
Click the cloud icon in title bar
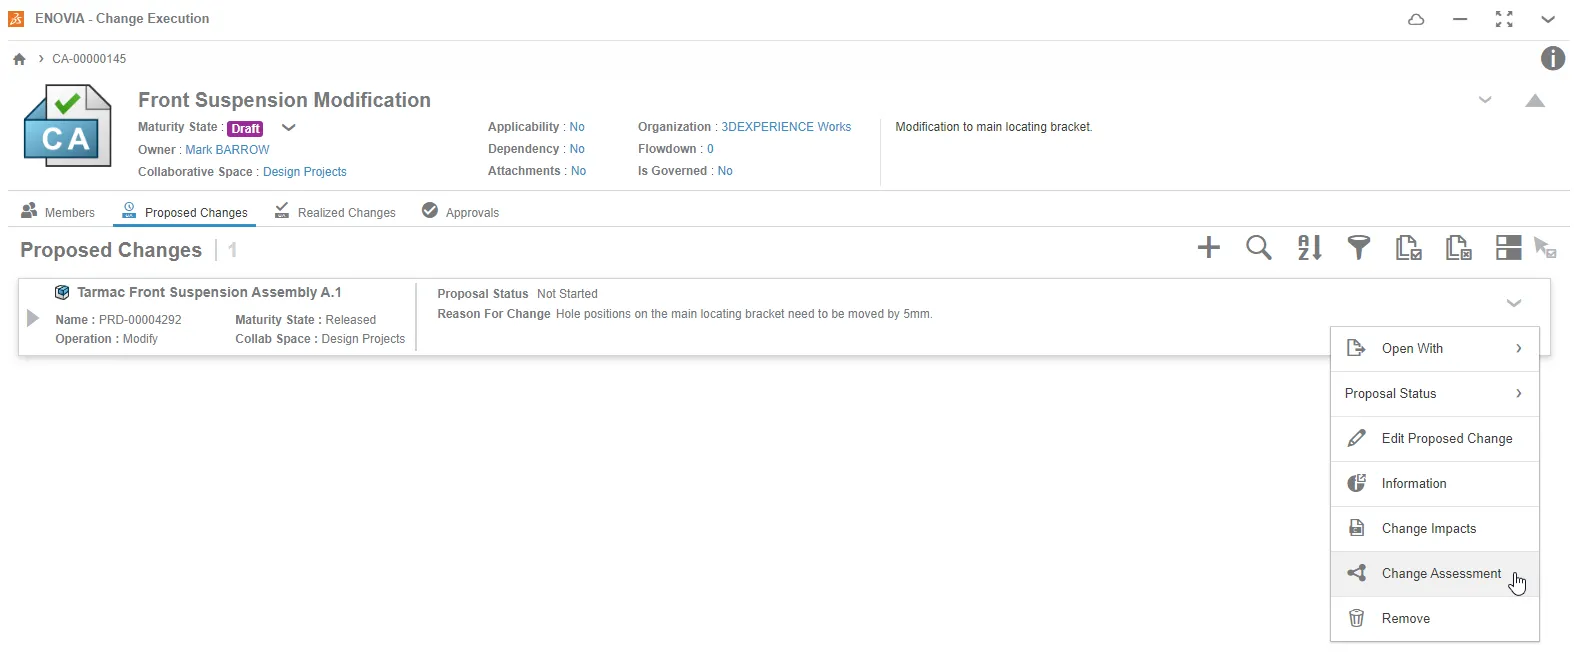[x=1416, y=19]
